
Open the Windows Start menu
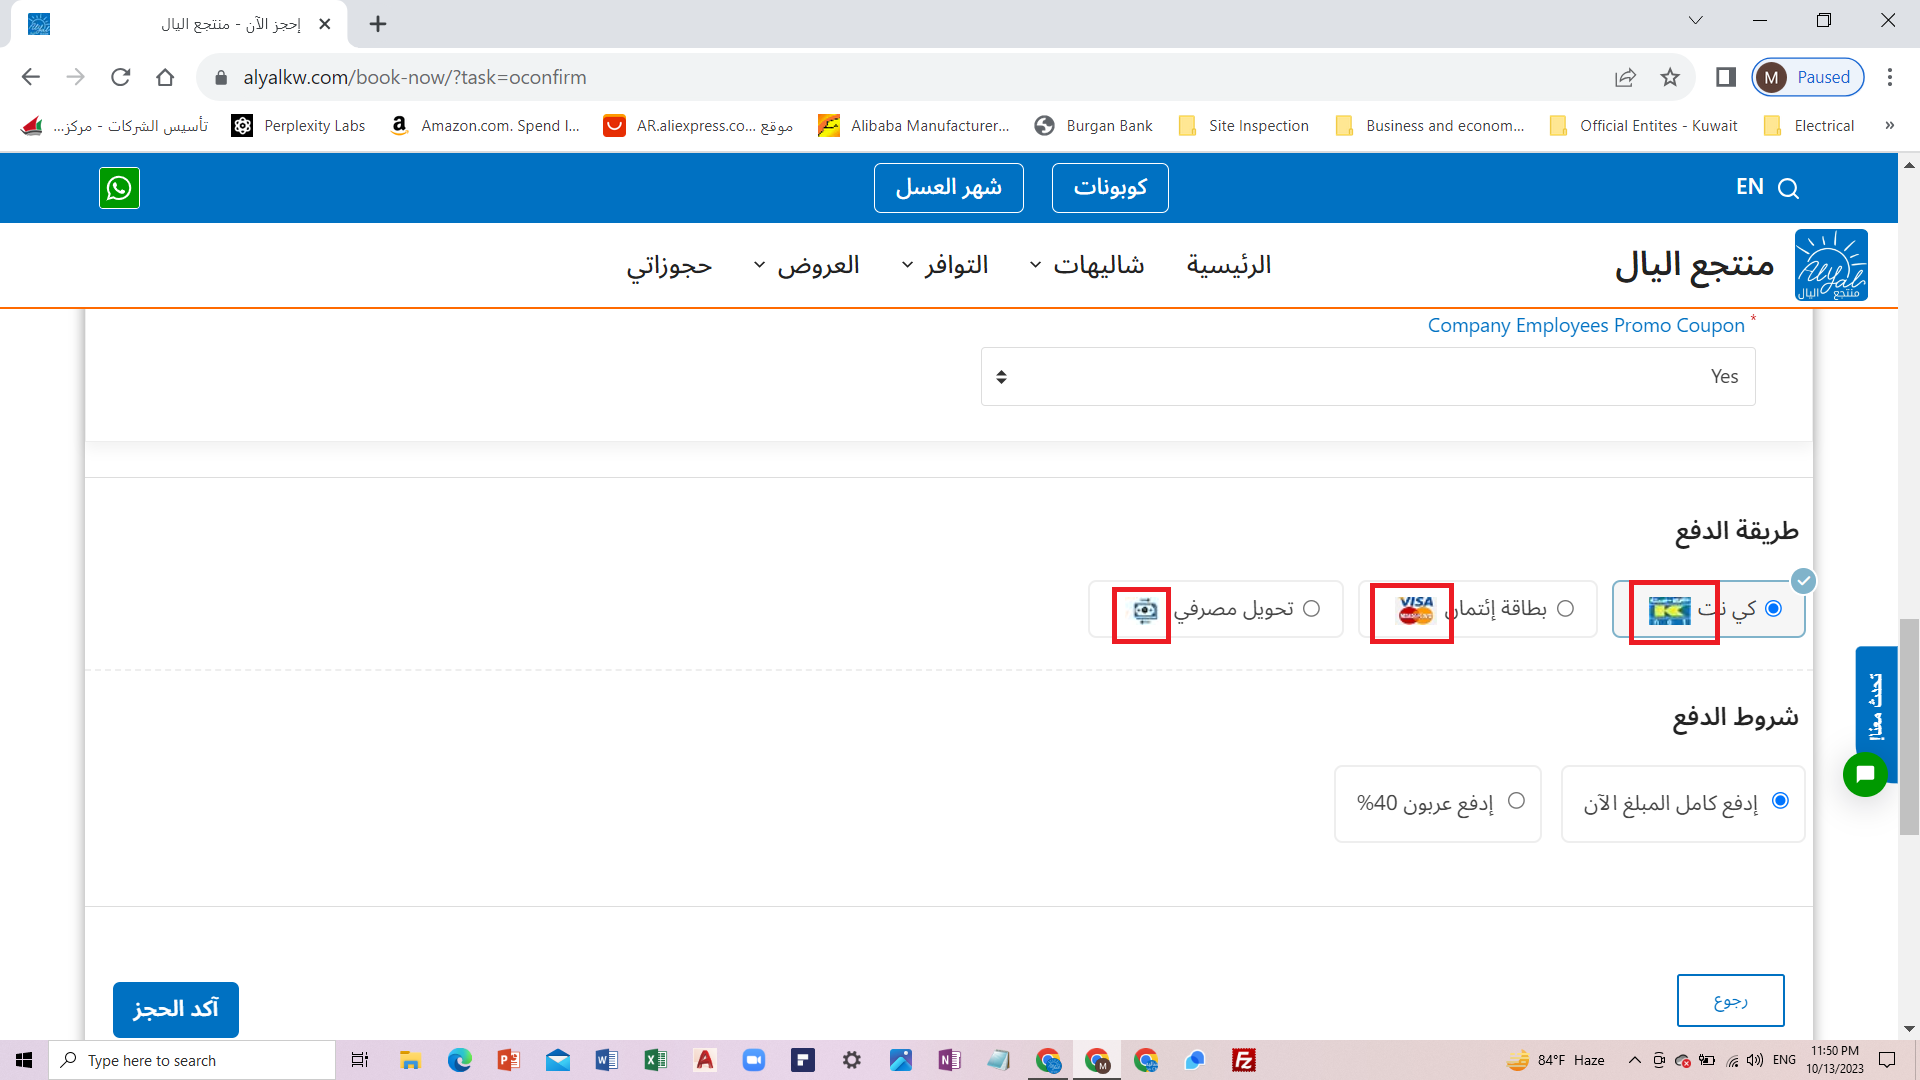[24, 1060]
